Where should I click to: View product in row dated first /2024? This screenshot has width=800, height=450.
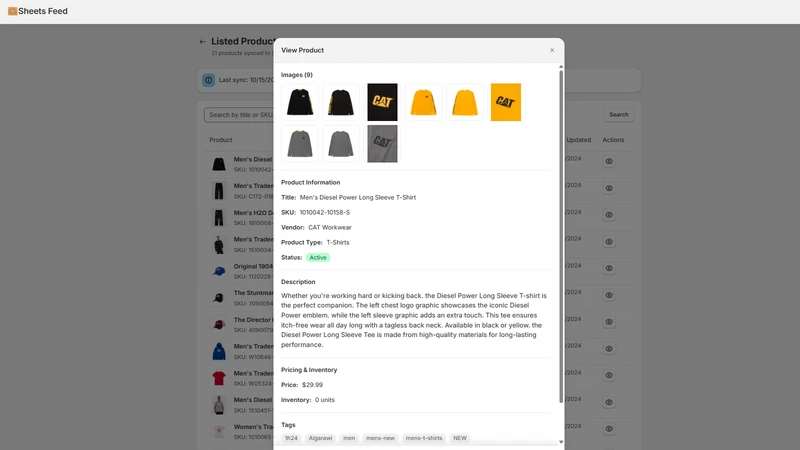click(609, 161)
